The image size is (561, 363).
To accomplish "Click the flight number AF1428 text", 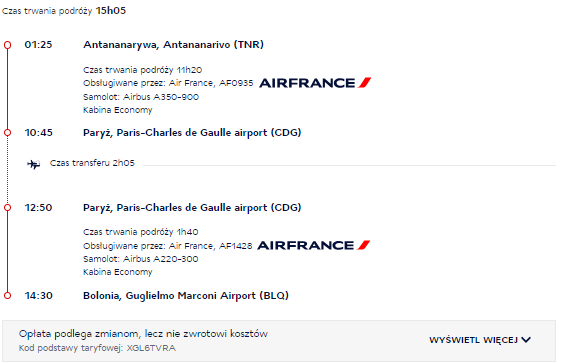I will pos(235,246).
